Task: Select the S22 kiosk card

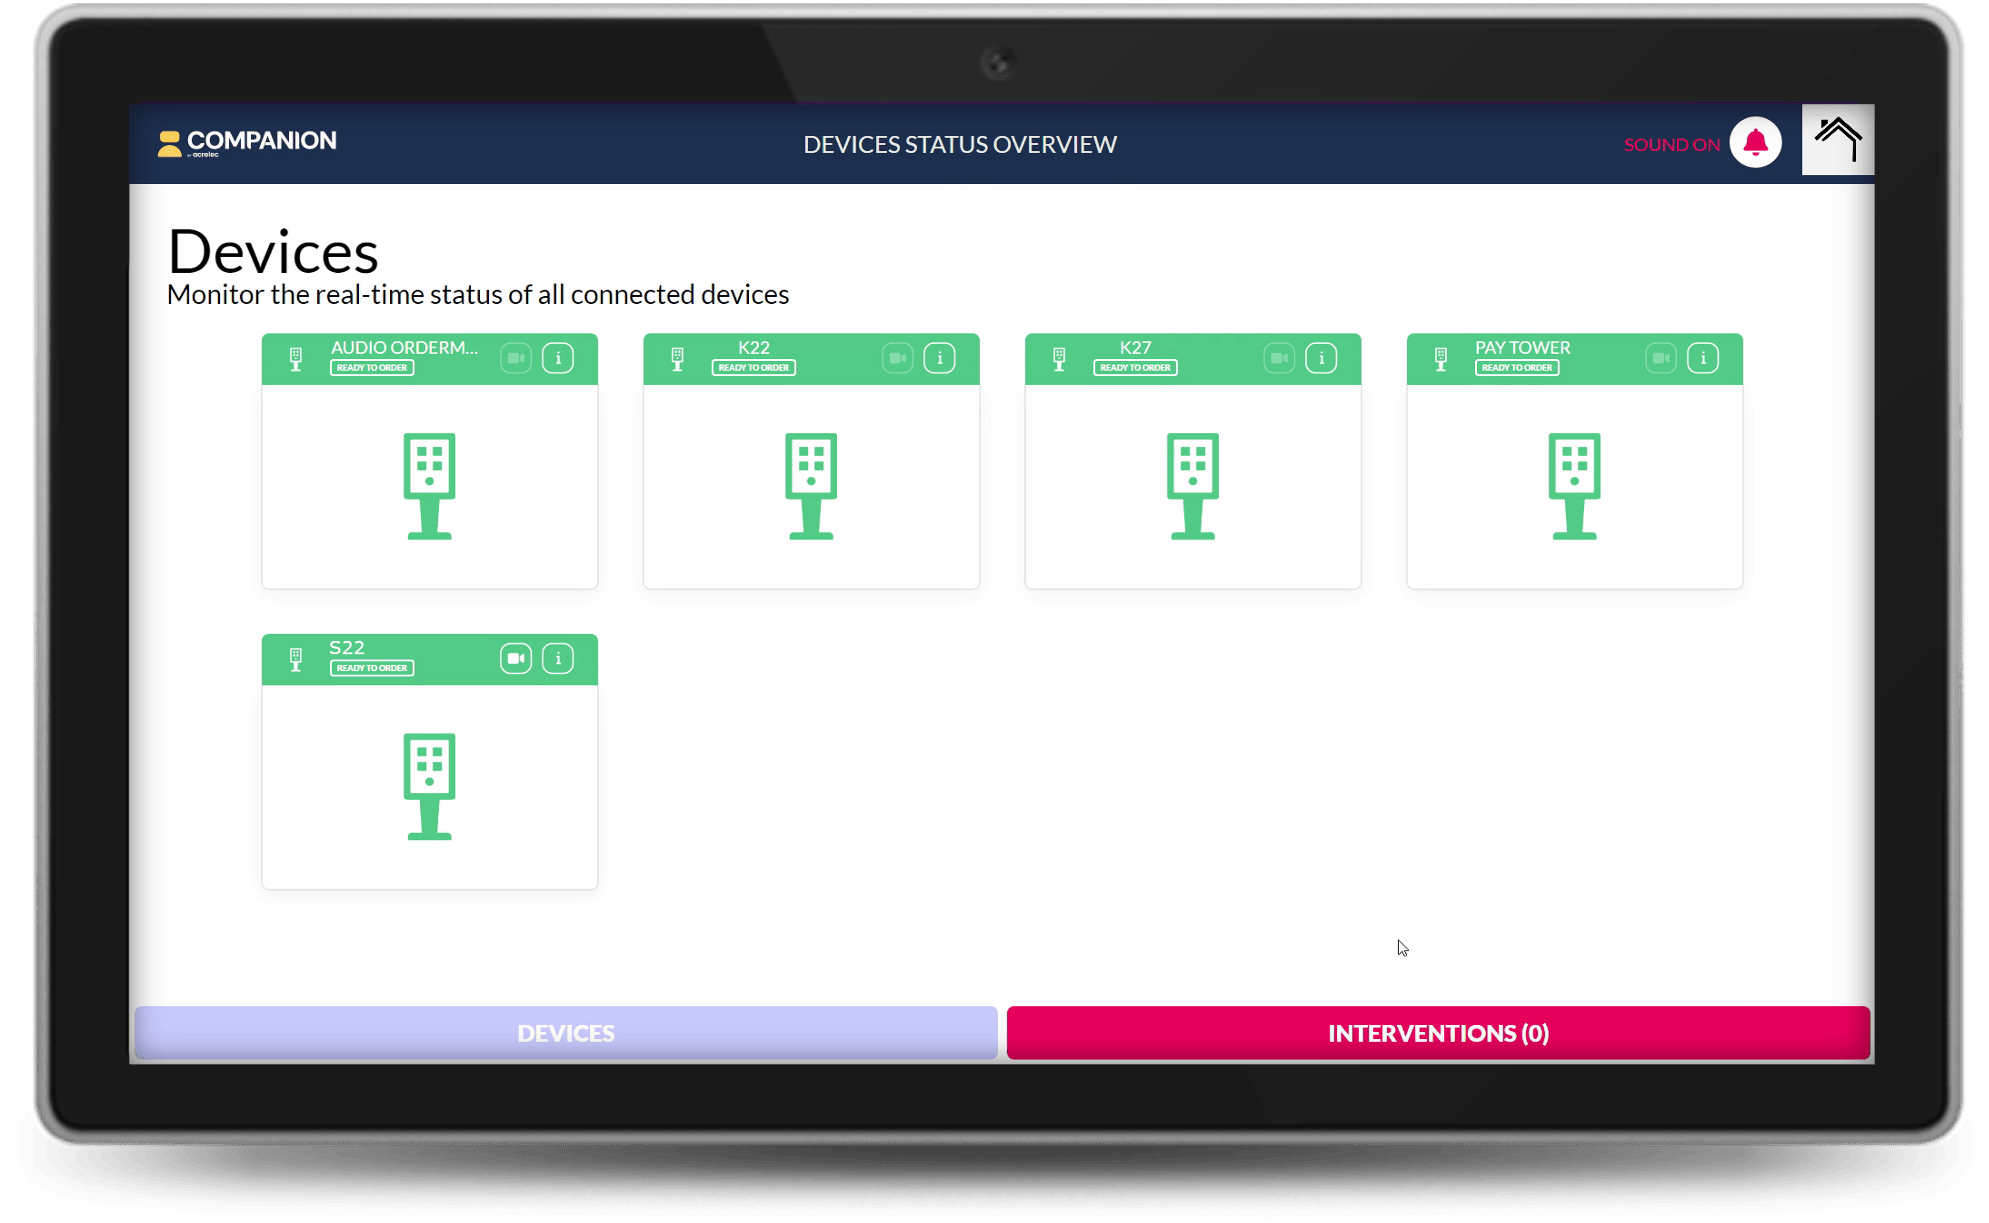Action: point(430,786)
